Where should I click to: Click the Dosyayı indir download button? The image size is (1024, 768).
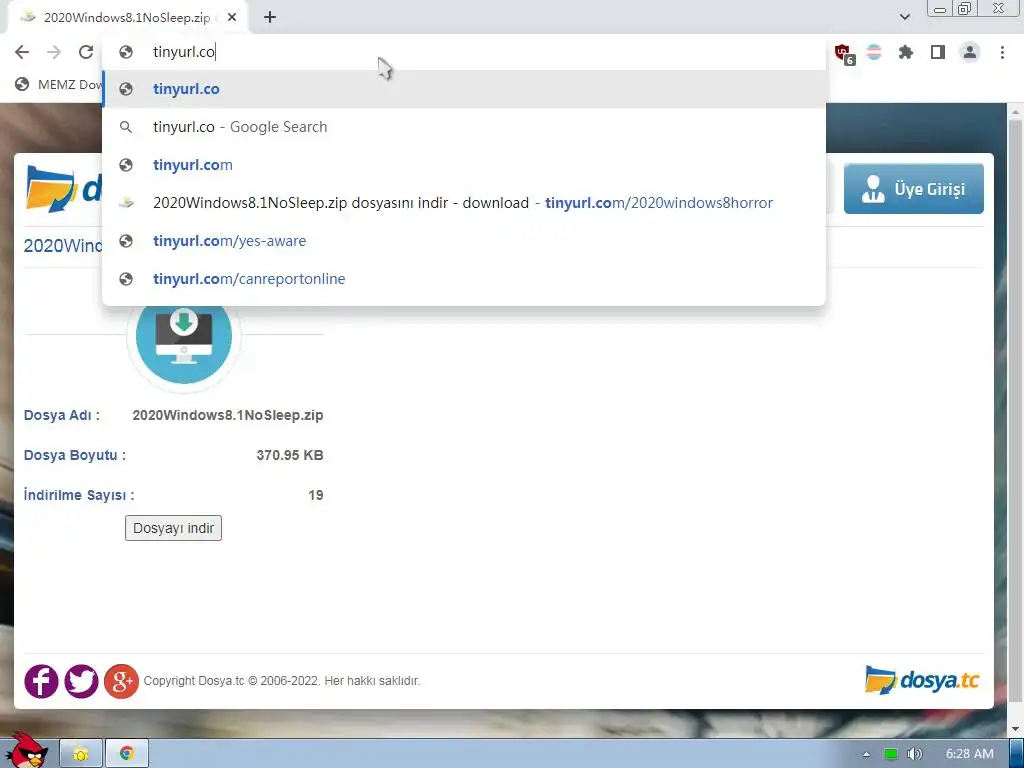coord(173,528)
